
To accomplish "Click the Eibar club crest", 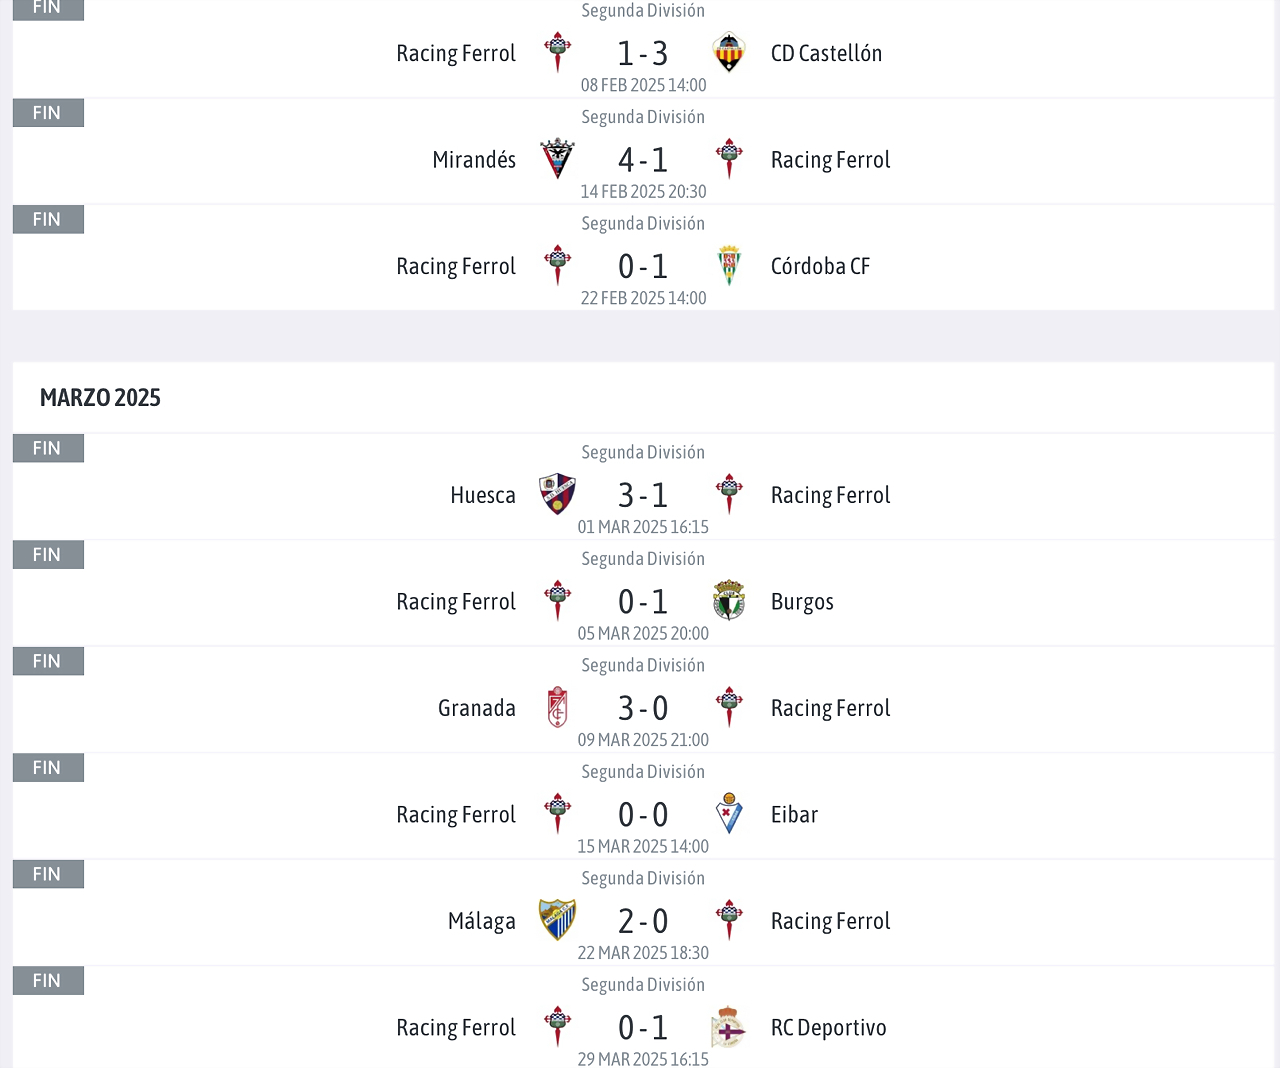I will 729,814.
